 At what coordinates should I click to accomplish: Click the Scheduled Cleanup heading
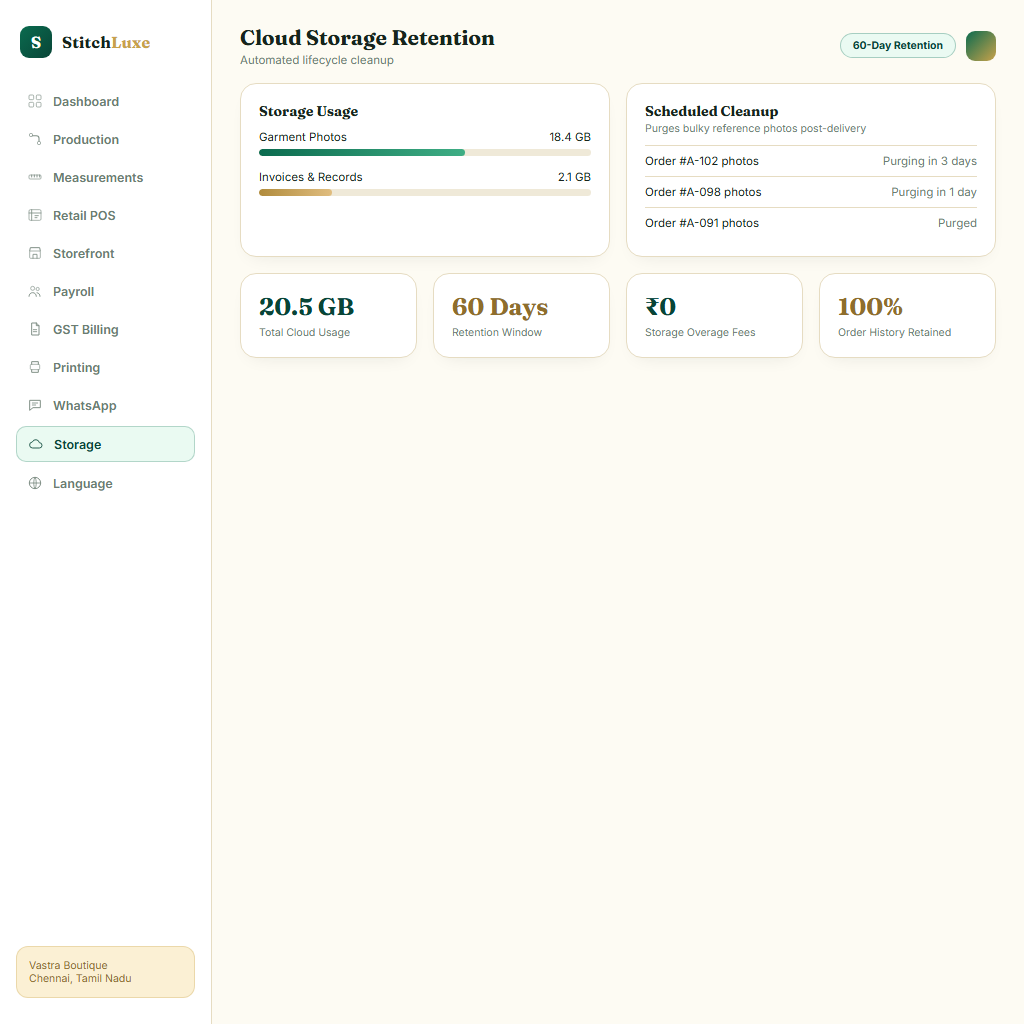(x=711, y=111)
